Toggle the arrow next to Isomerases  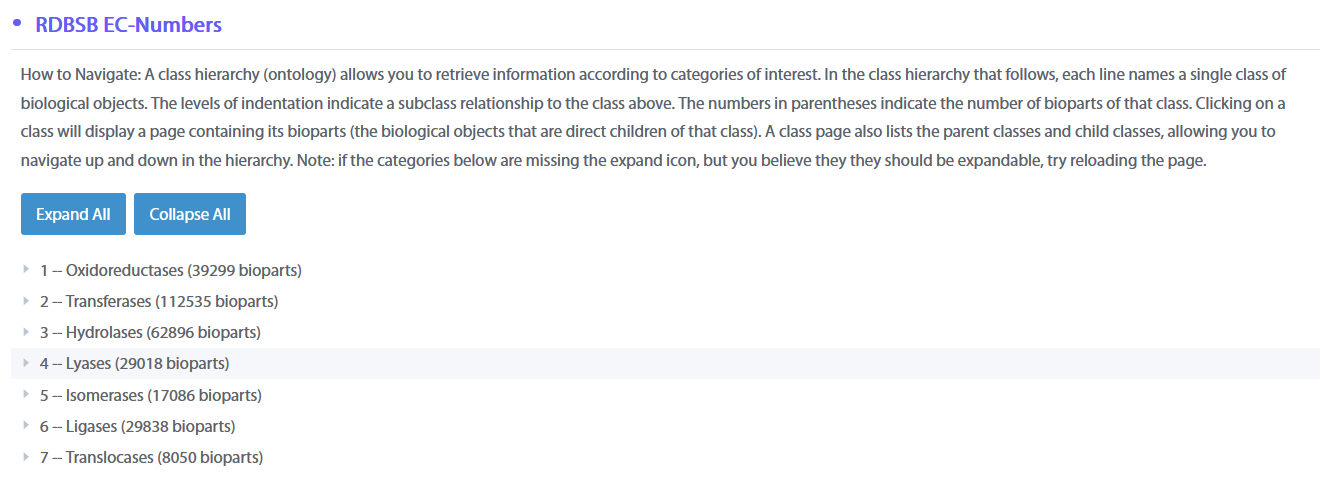[x=25, y=395]
